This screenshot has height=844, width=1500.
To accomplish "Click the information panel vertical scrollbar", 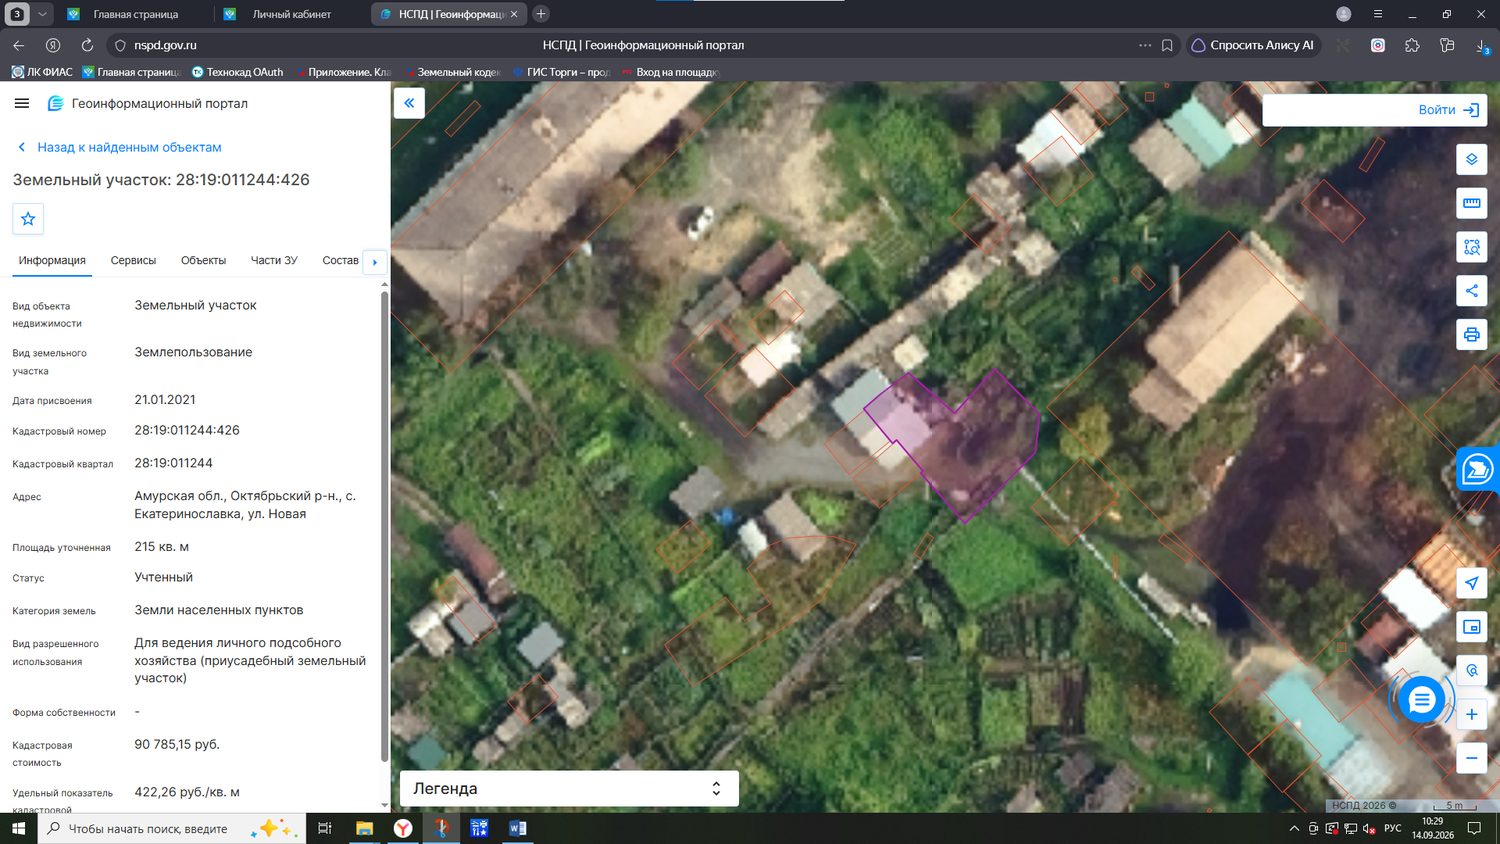I will pyautogui.click(x=384, y=525).
